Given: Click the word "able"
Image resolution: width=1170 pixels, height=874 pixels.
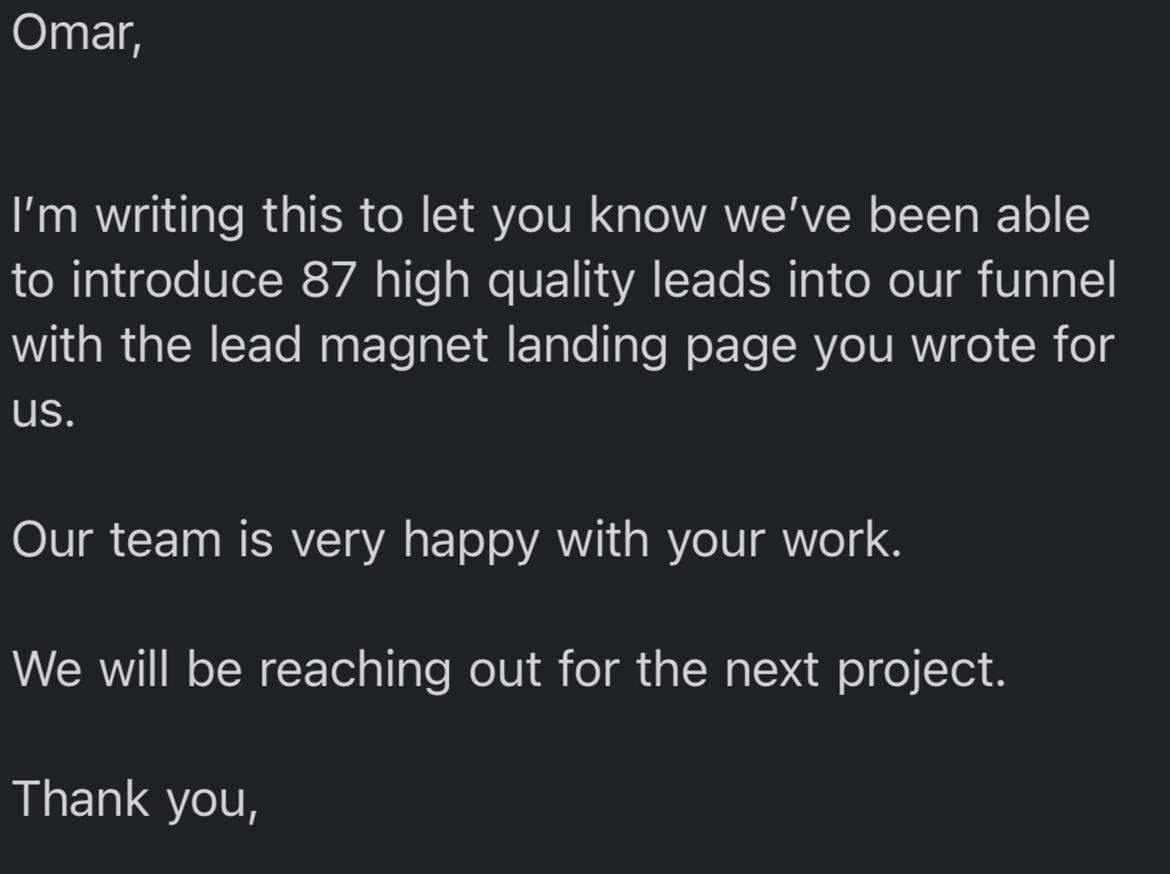Looking at the screenshot, I should tap(1043, 216).
